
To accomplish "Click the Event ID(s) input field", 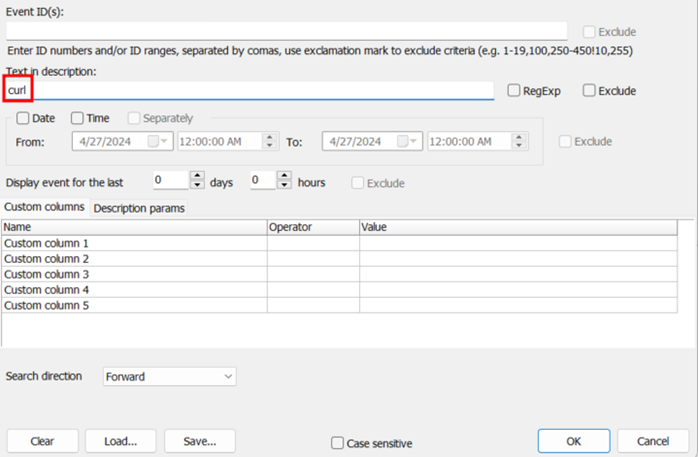I will coord(287,31).
